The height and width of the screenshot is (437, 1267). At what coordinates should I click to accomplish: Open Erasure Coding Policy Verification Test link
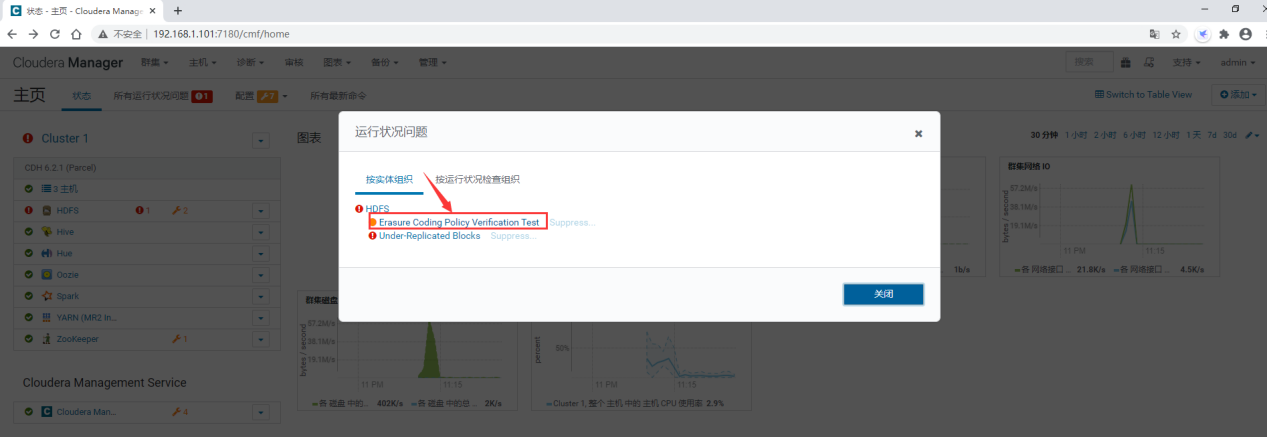tap(459, 222)
